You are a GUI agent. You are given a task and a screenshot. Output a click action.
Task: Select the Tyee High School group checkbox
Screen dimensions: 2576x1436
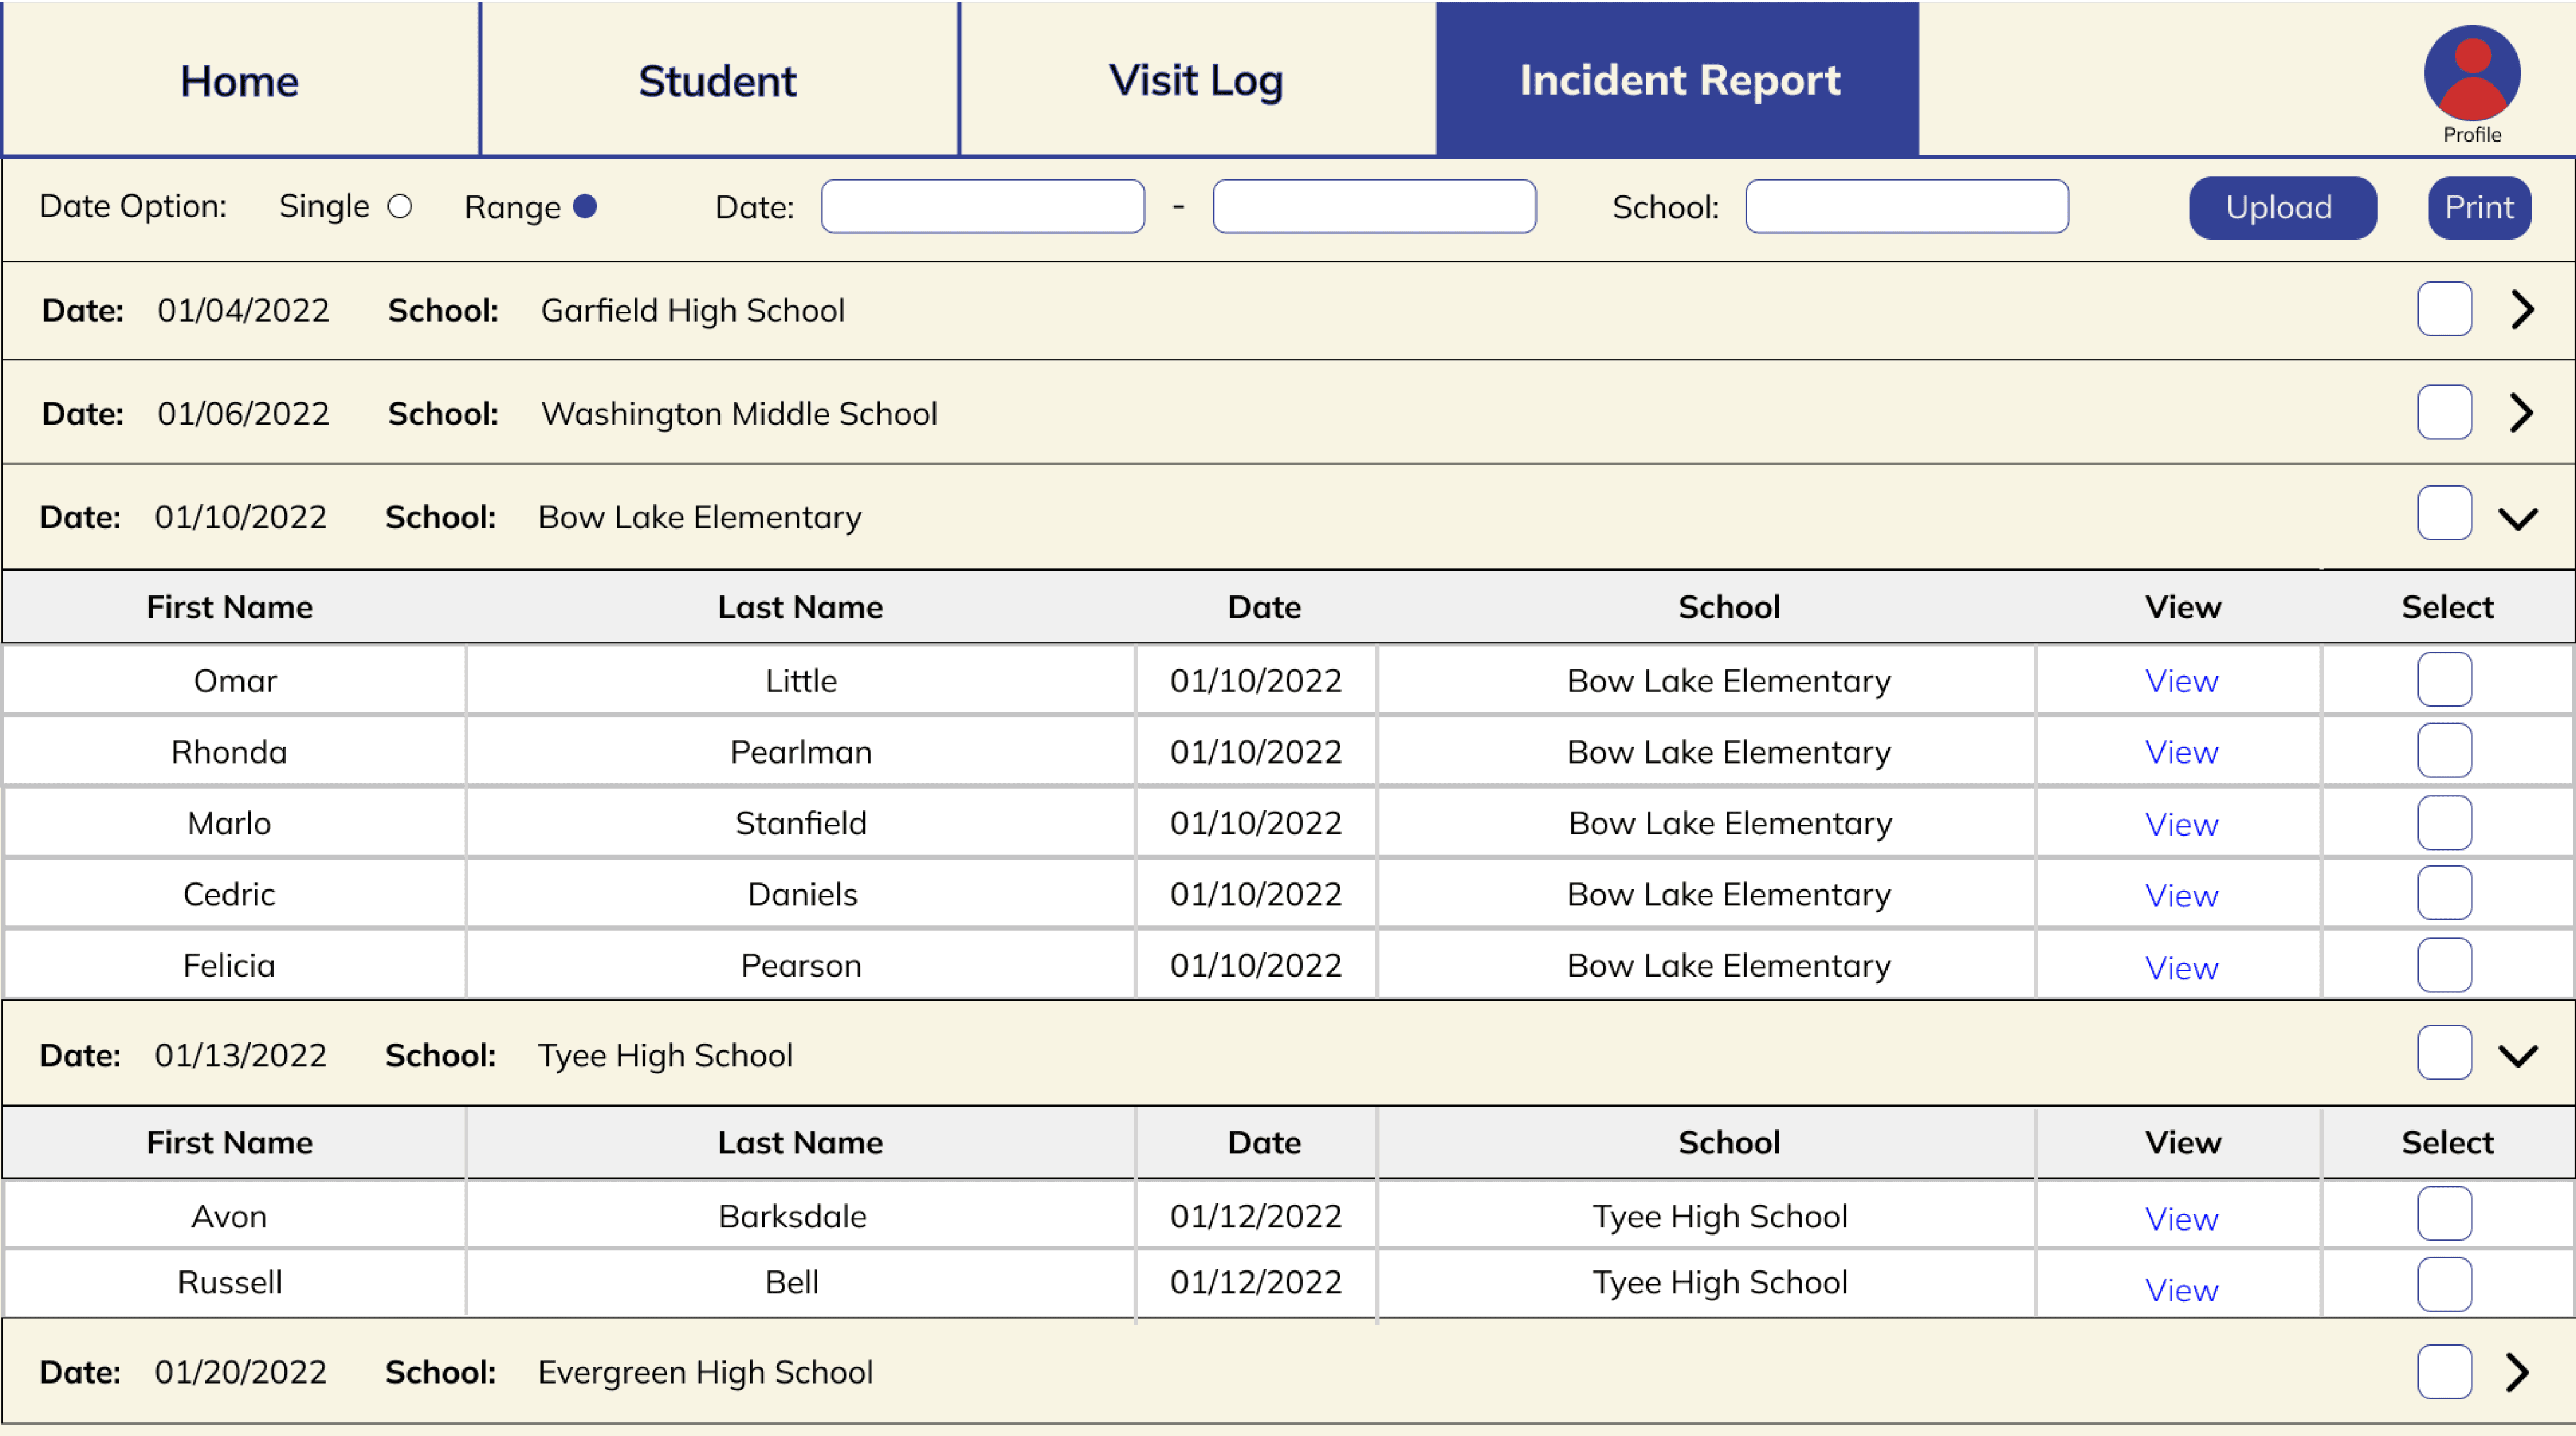[2444, 1053]
